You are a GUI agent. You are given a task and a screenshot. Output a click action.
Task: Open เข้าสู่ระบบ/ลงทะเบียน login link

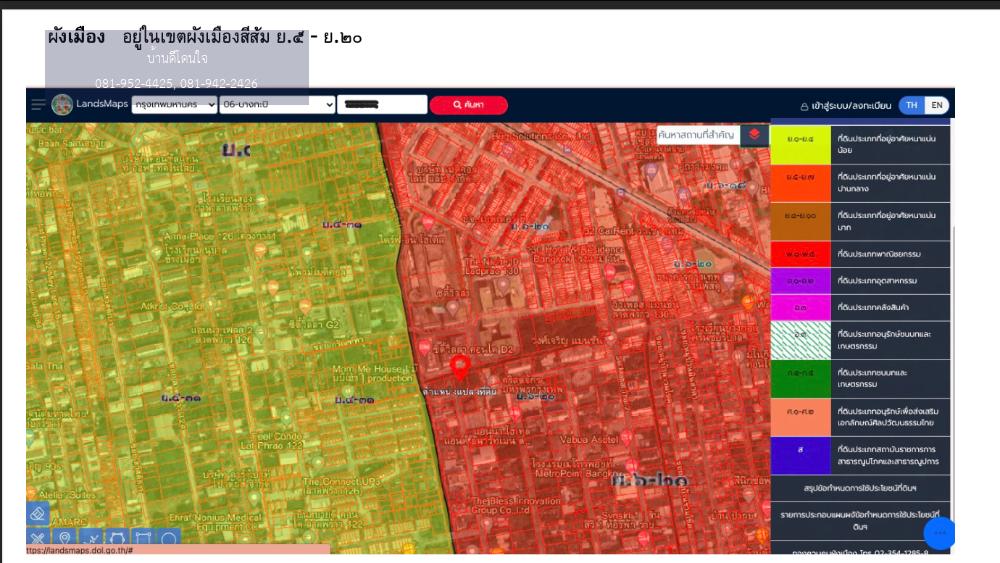pyautogui.click(x=845, y=105)
